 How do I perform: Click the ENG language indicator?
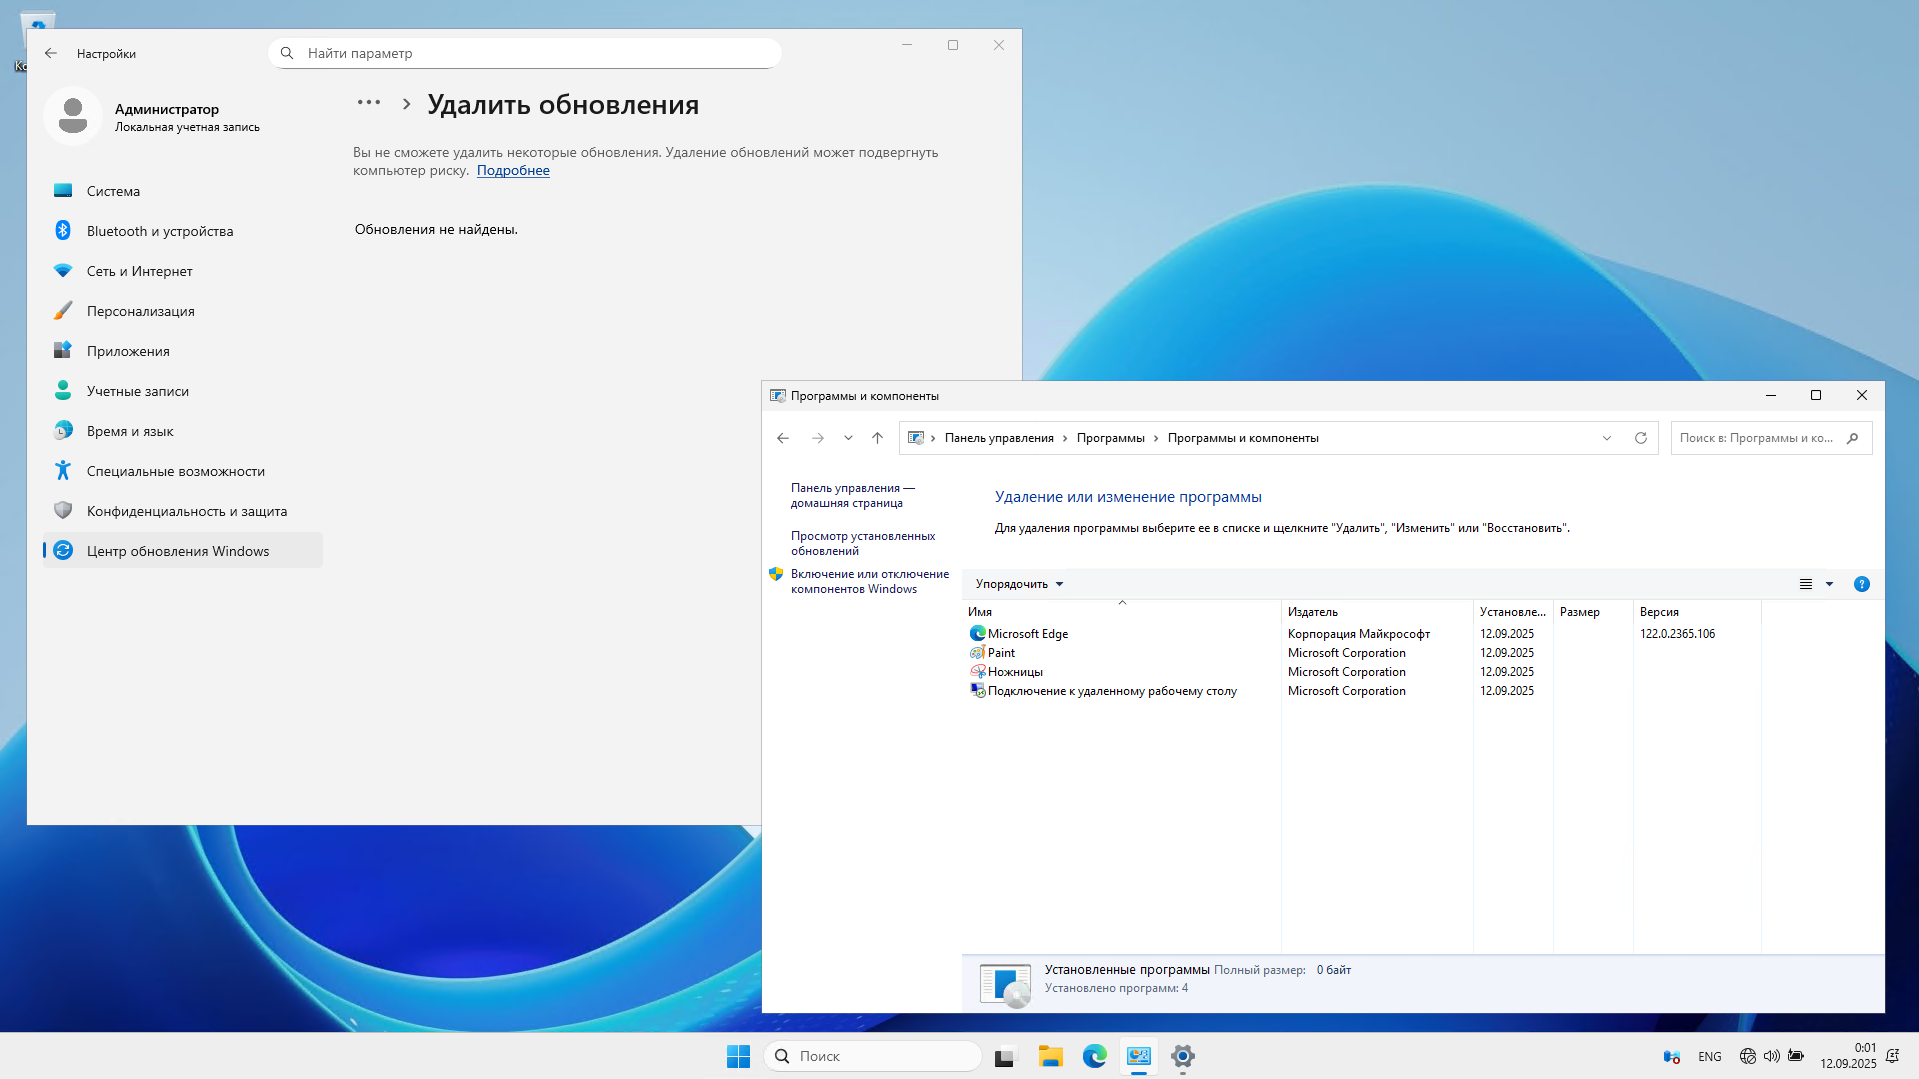click(1710, 1056)
